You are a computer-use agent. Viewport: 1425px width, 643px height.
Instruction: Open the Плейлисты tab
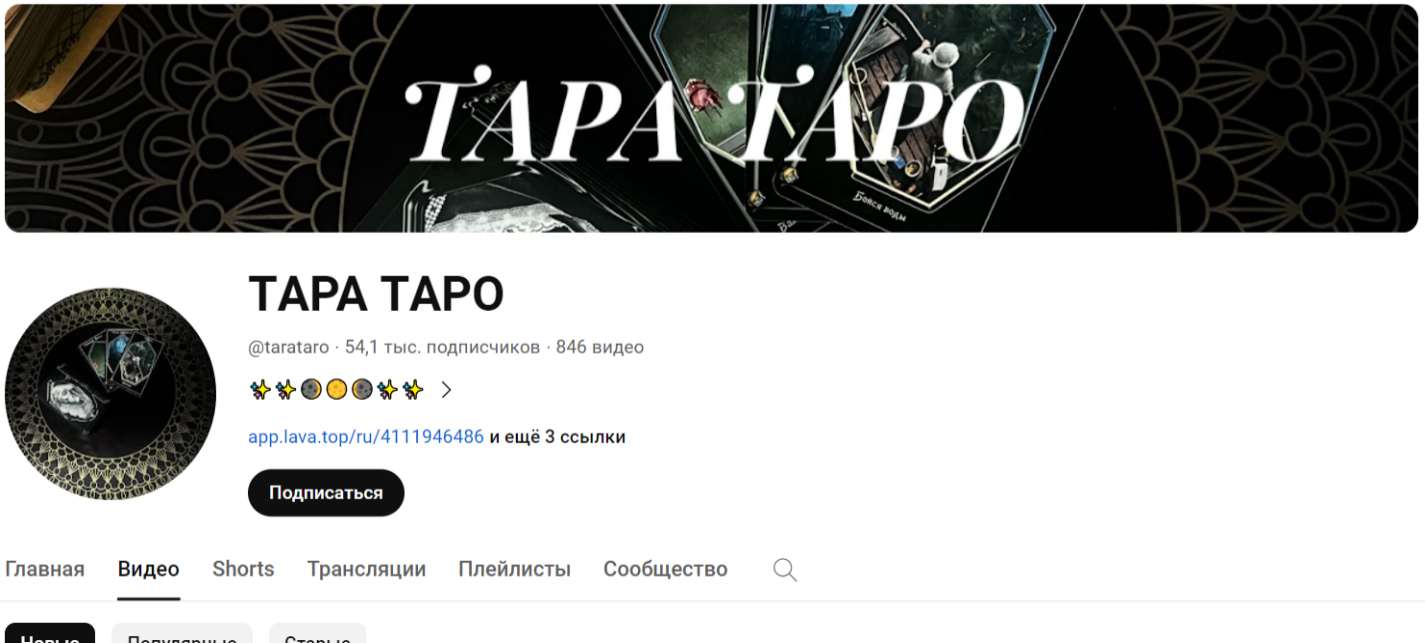(x=514, y=569)
